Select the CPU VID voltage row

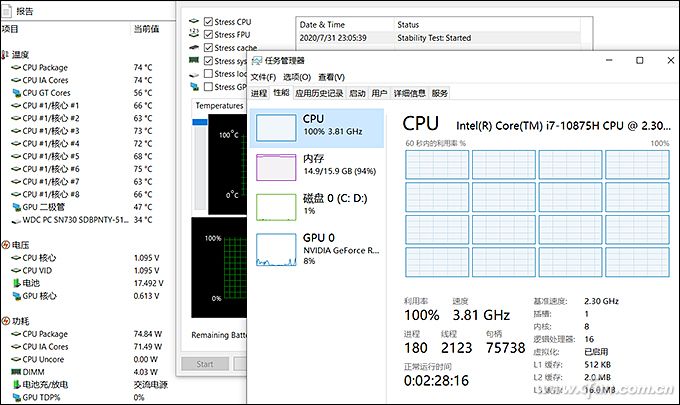coord(85,271)
